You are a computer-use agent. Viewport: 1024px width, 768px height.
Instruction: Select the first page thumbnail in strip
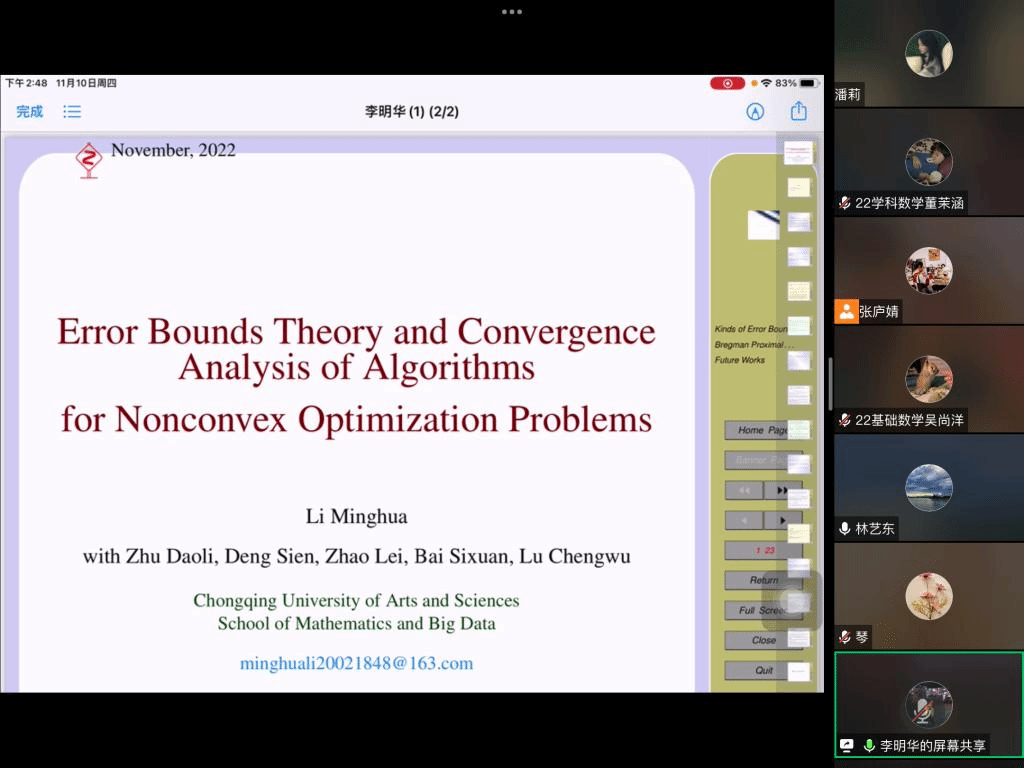coord(798,153)
